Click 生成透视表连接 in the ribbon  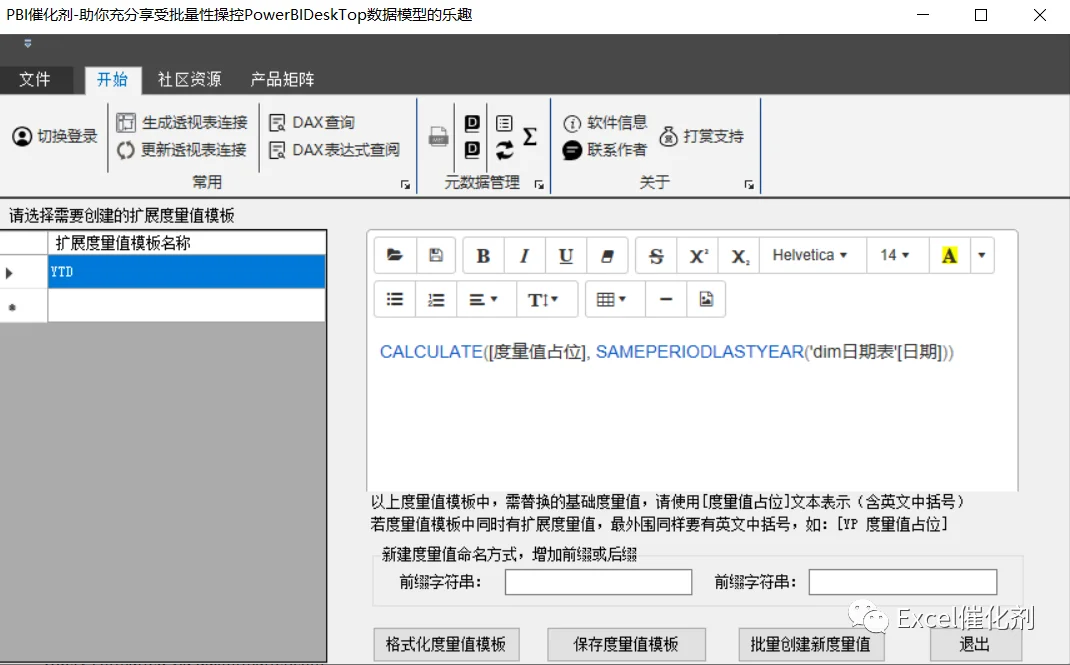182,123
